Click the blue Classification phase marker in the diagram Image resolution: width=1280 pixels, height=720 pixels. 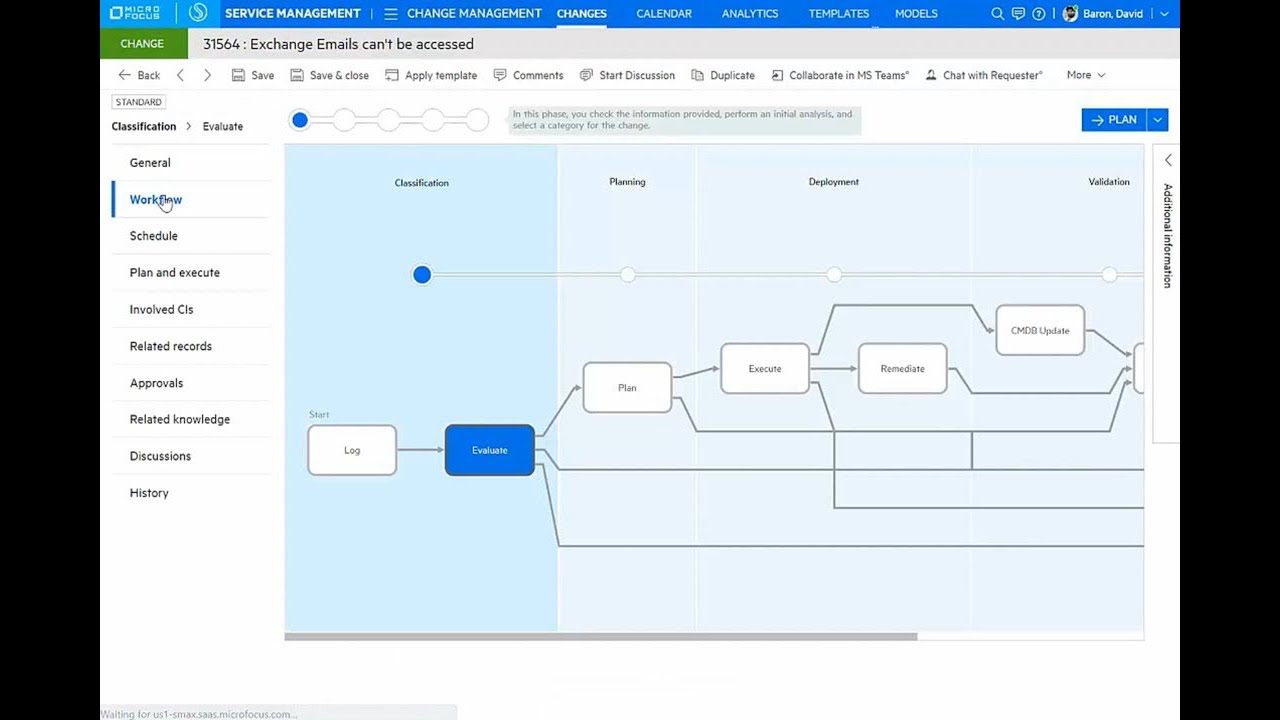click(422, 275)
